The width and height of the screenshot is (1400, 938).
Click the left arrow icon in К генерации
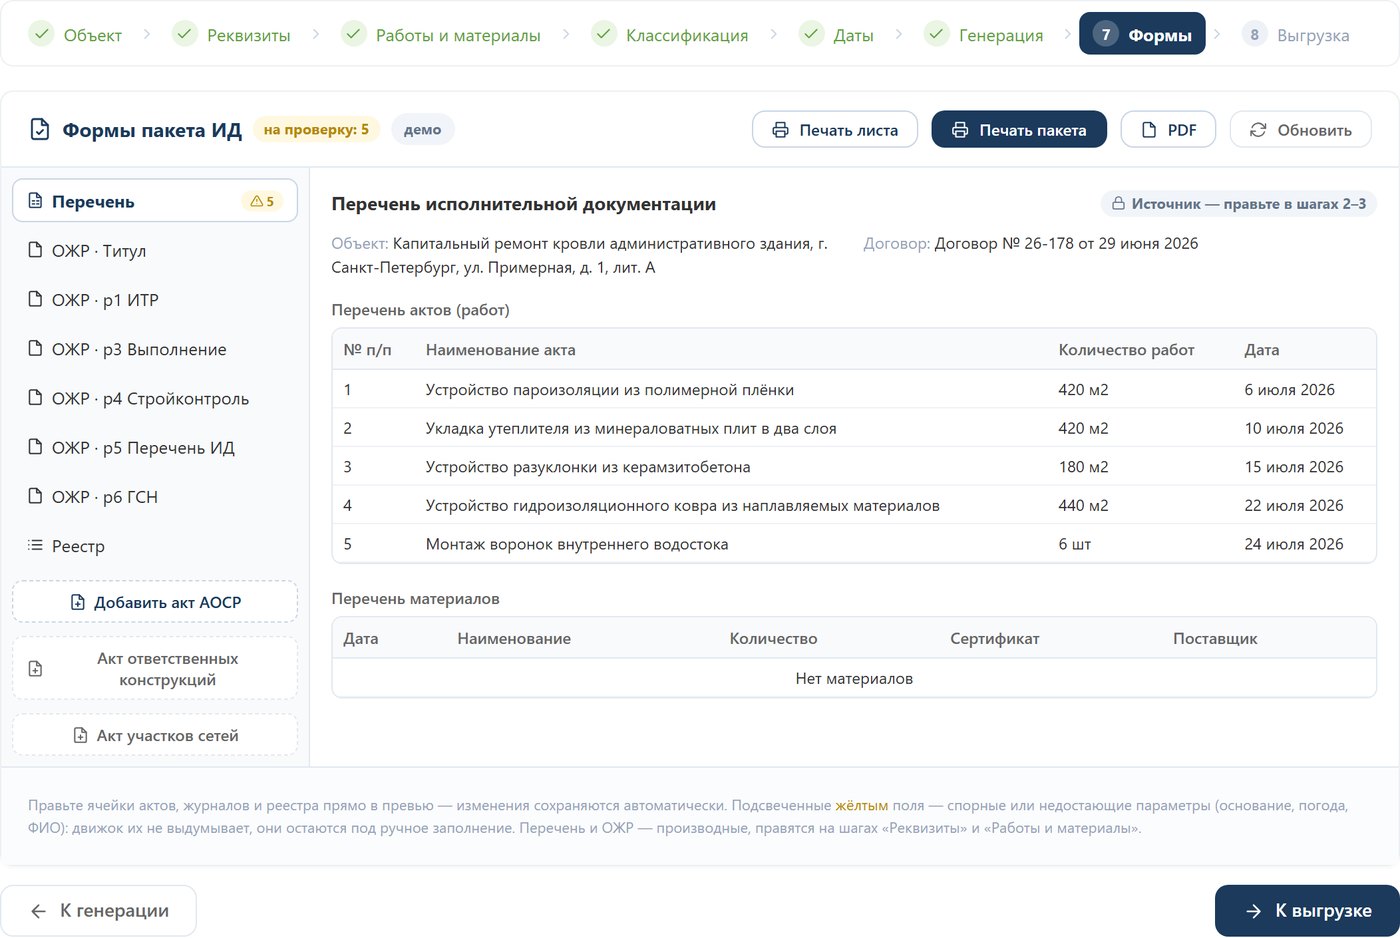38,911
